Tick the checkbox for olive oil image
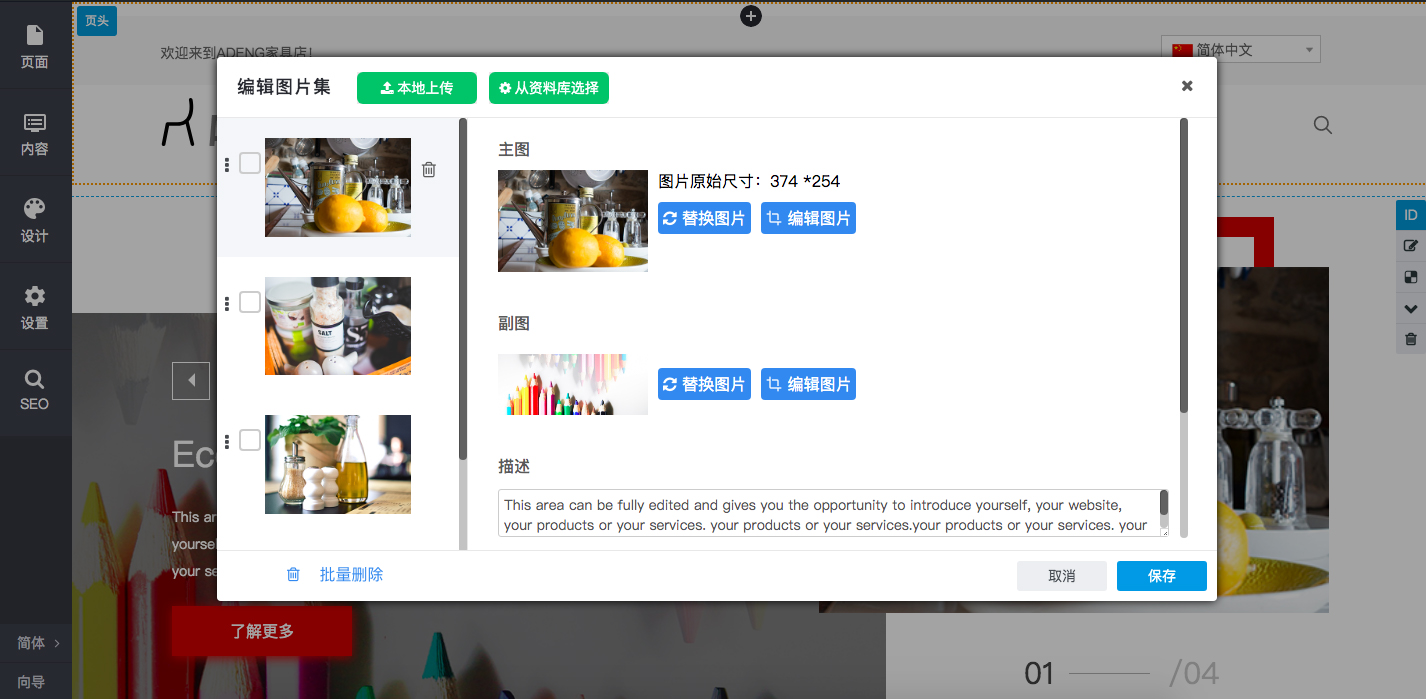The image size is (1426, 699). (x=250, y=440)
